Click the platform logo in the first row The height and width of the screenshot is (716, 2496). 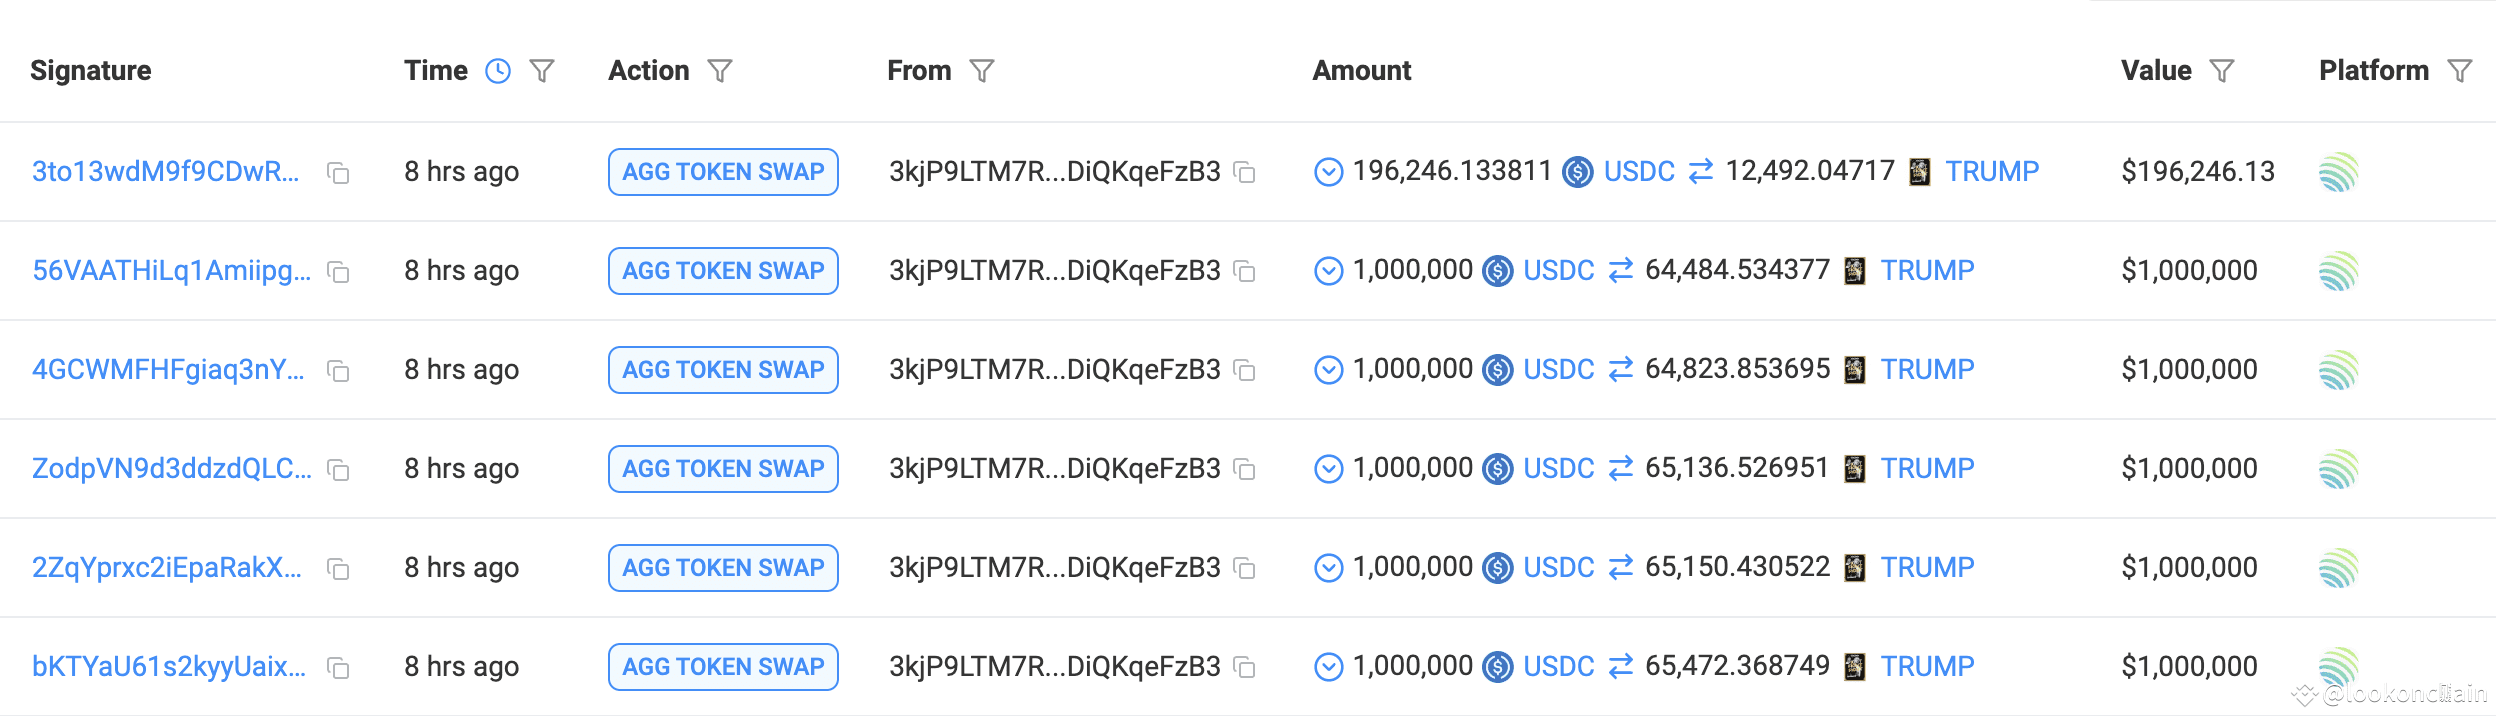pos(2338,172)
